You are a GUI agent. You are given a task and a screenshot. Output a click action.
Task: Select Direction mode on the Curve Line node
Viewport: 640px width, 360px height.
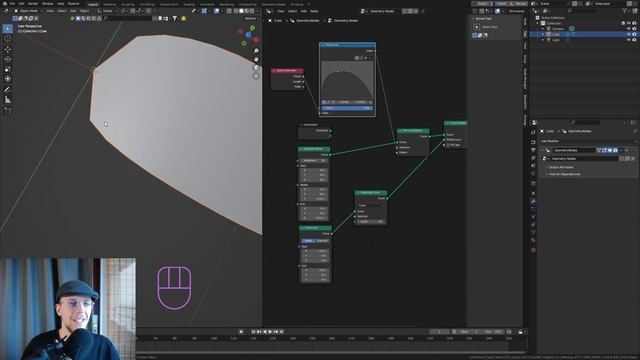[322, 241]
